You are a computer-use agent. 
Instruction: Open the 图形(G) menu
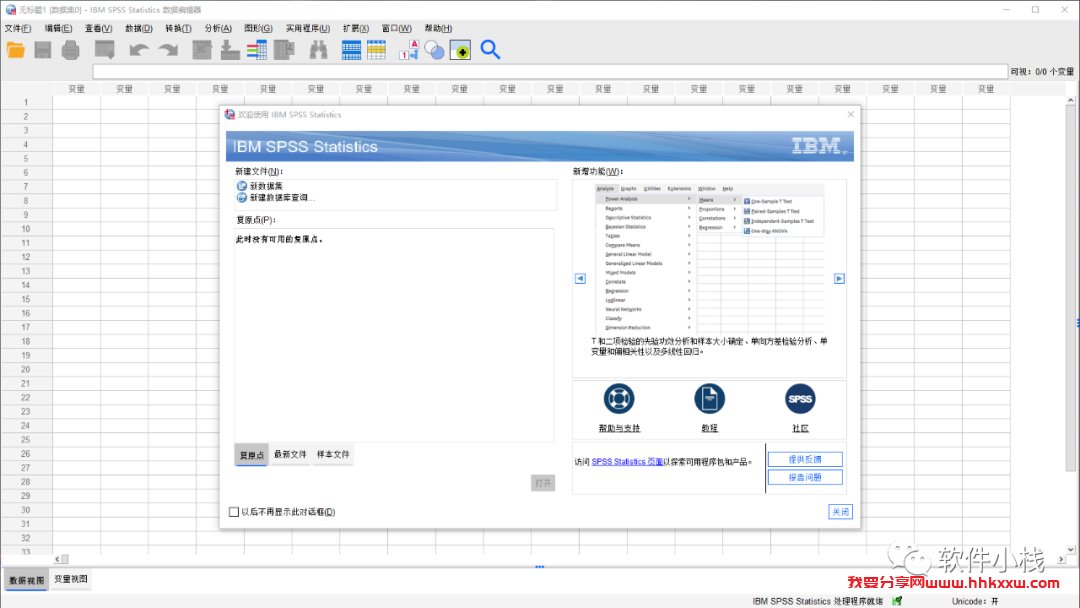click(x=258, y=28)
